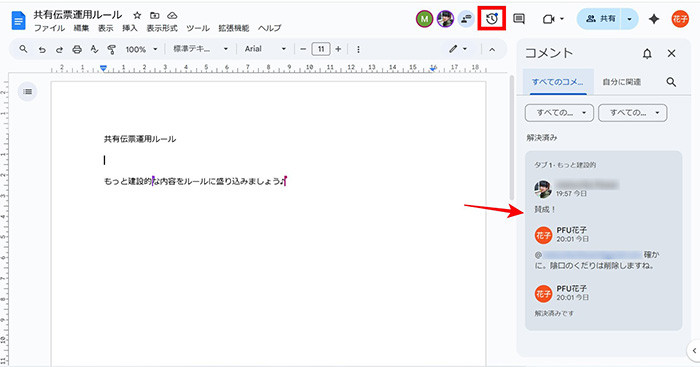Open the 挿入 menu
Screen dimensions: 700x367
pyautogui.click(x=129, y=28)
